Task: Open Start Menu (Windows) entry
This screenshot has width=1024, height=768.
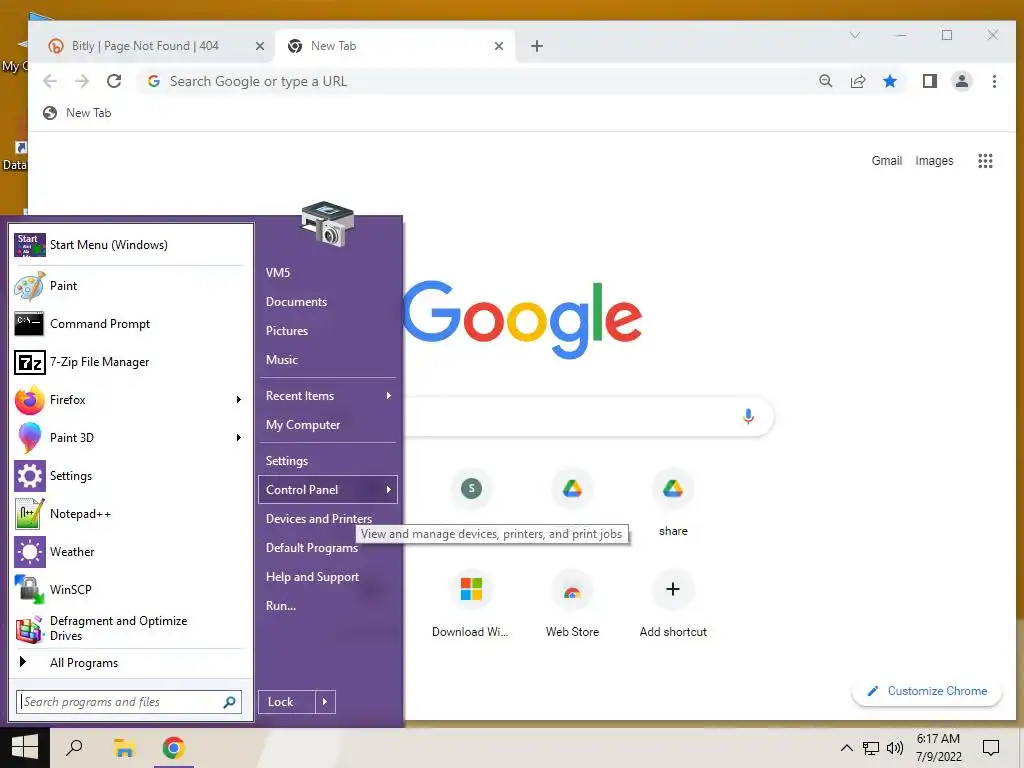Action: 129,244
